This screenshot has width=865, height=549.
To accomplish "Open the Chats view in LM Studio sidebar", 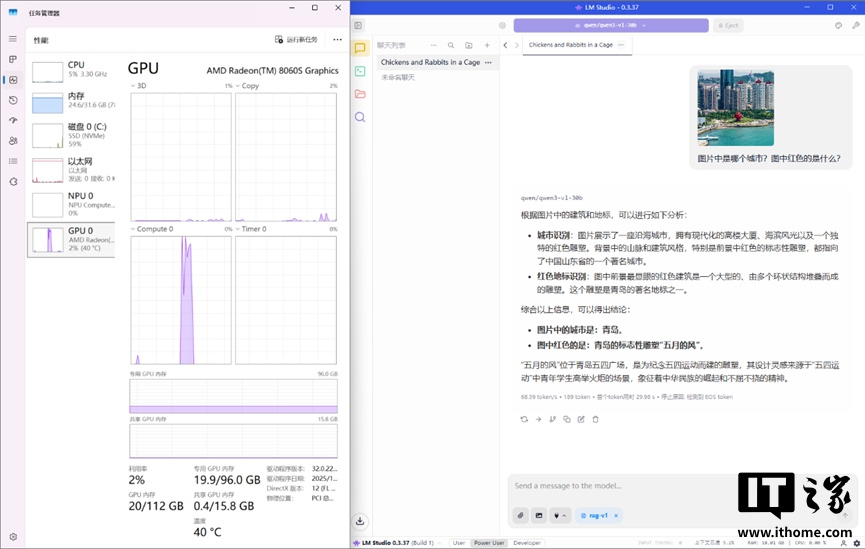I will (360, 48).
